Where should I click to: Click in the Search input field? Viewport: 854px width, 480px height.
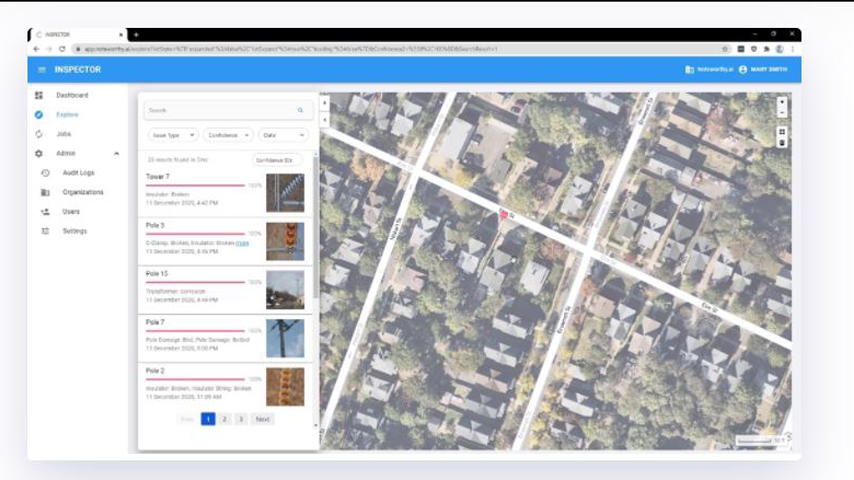(218, 110)
